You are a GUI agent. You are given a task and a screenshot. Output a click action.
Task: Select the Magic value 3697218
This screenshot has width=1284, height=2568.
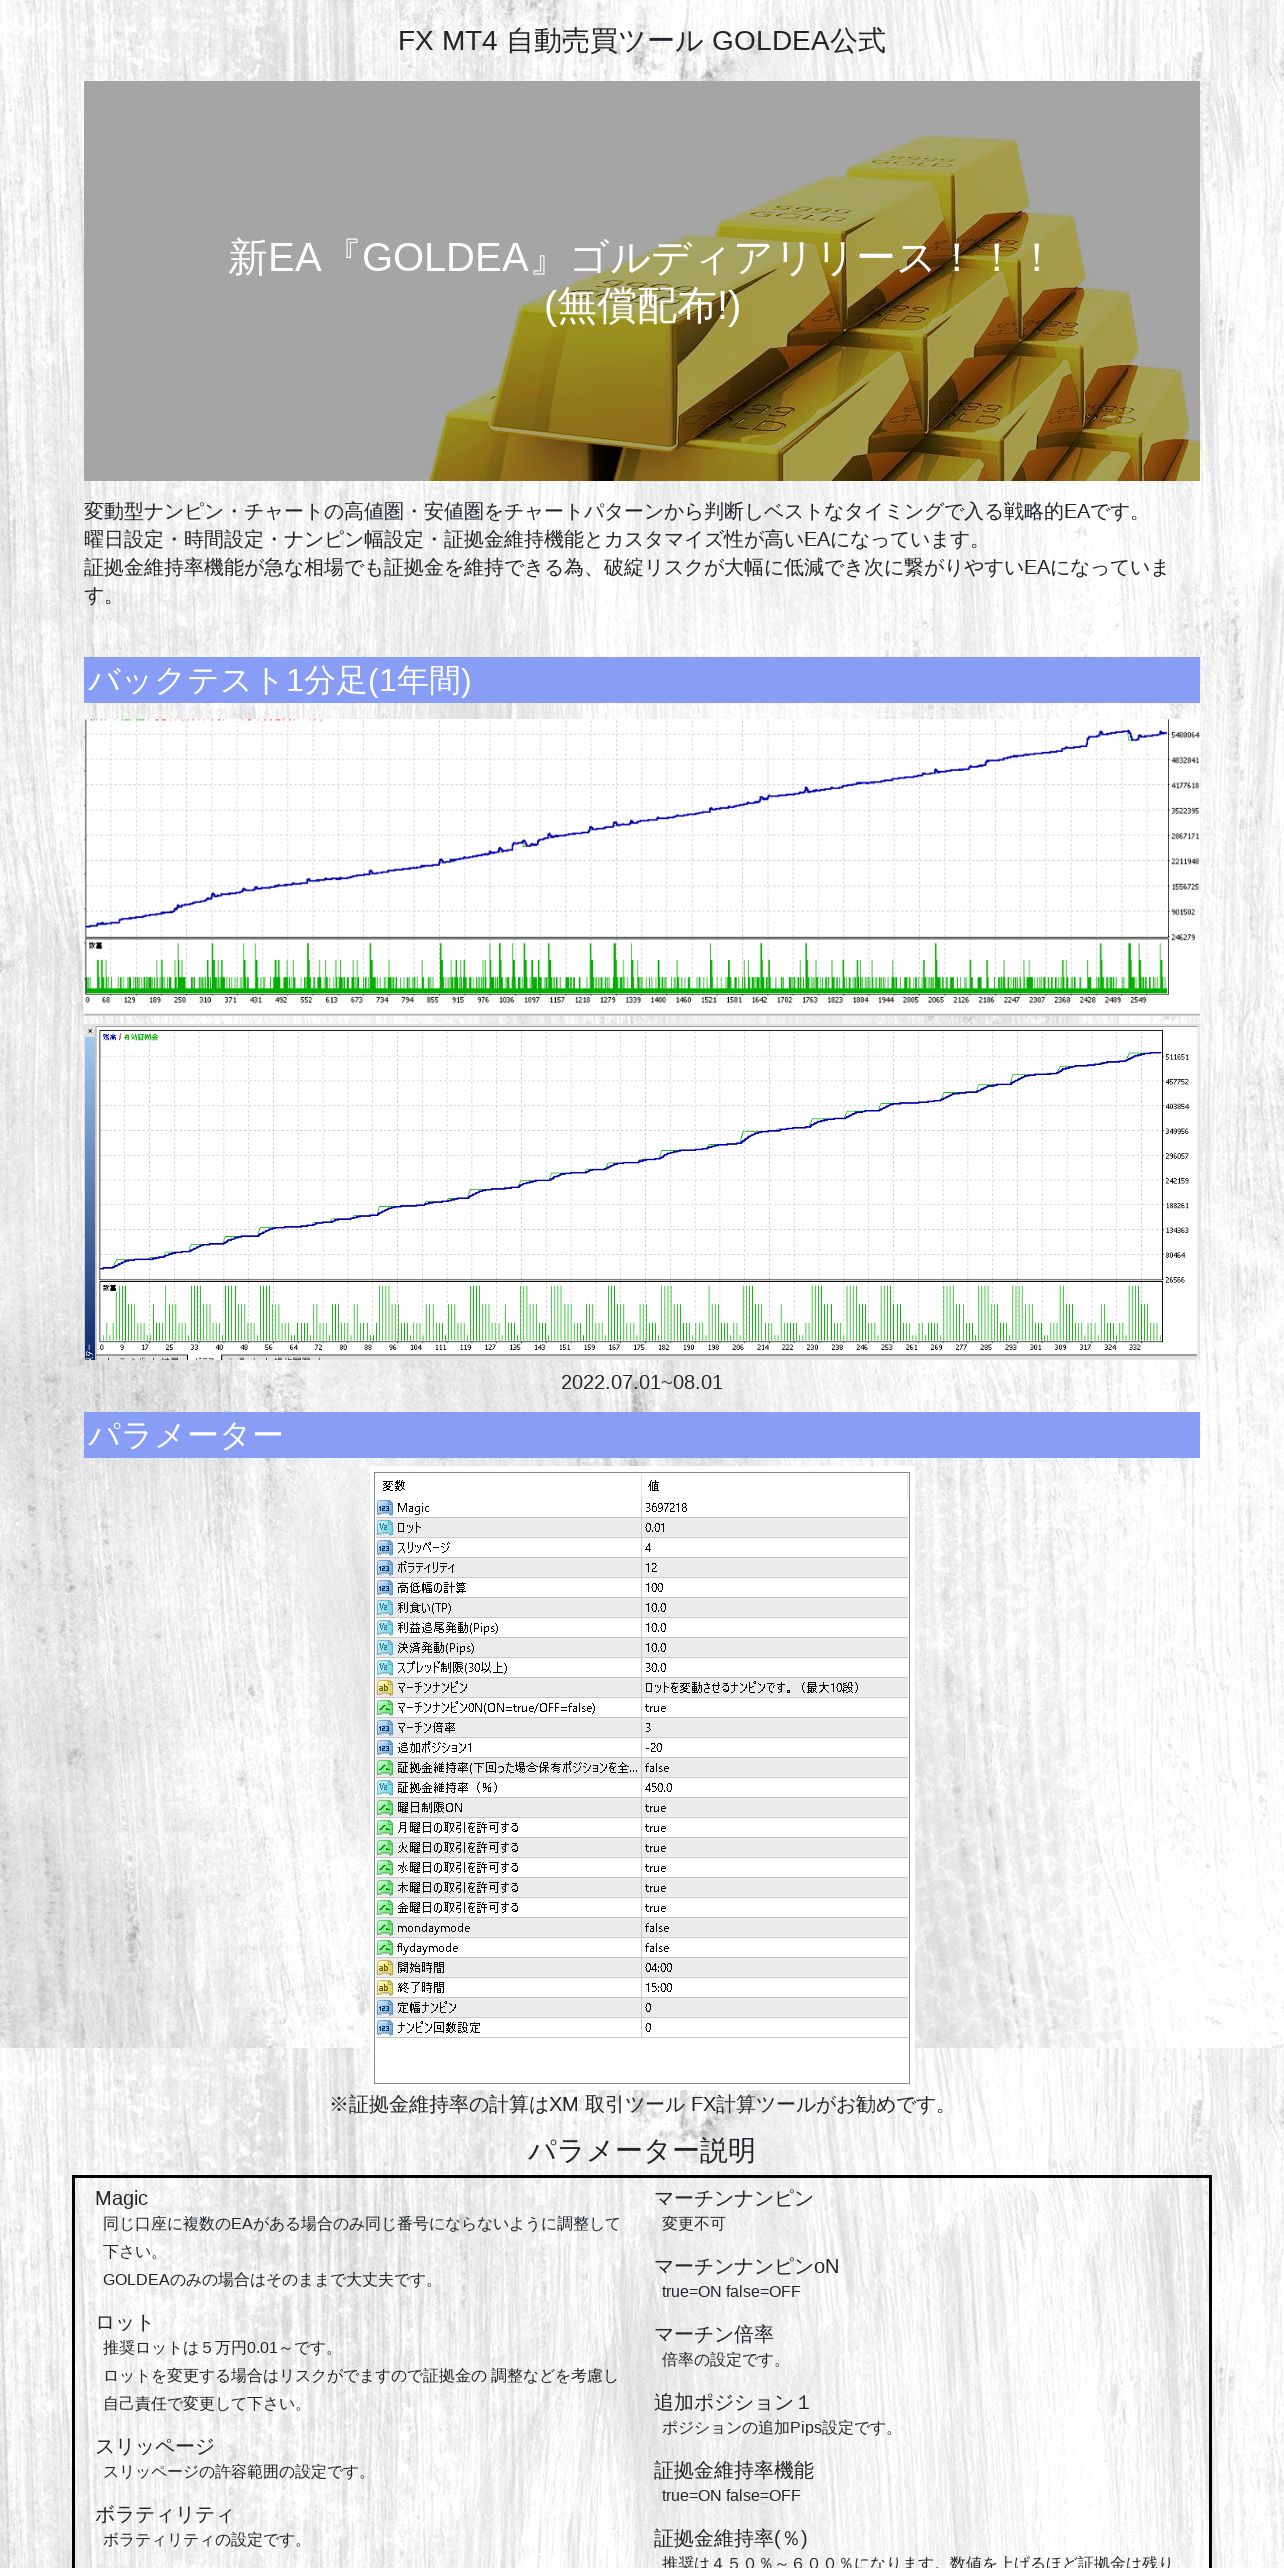[x=666, y=1508]
